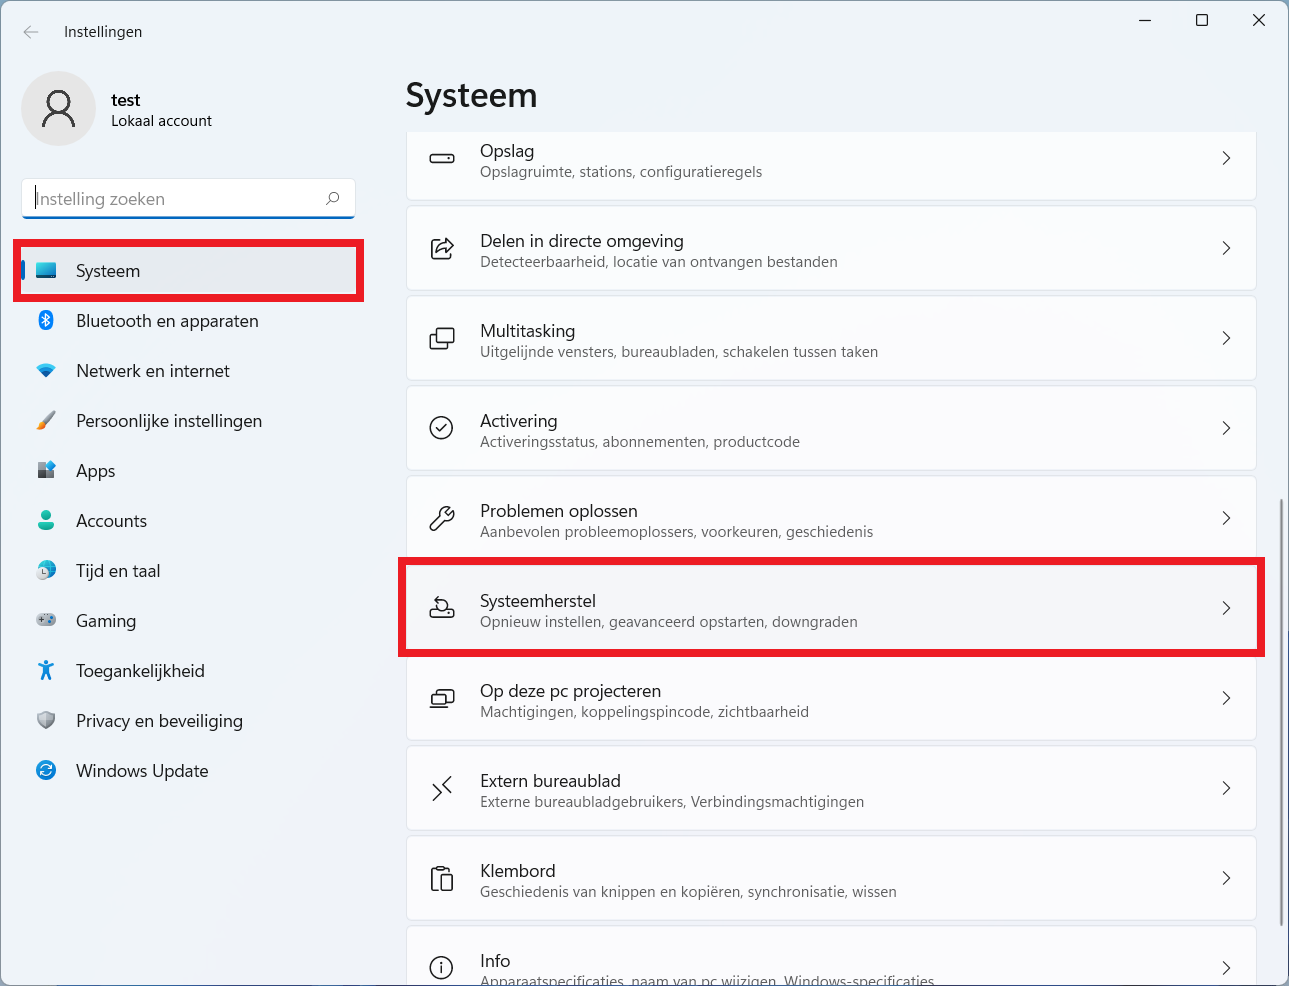Click the Activering checkmark icon
This screenshot has height=986, width=1289.
pos(441,428)
